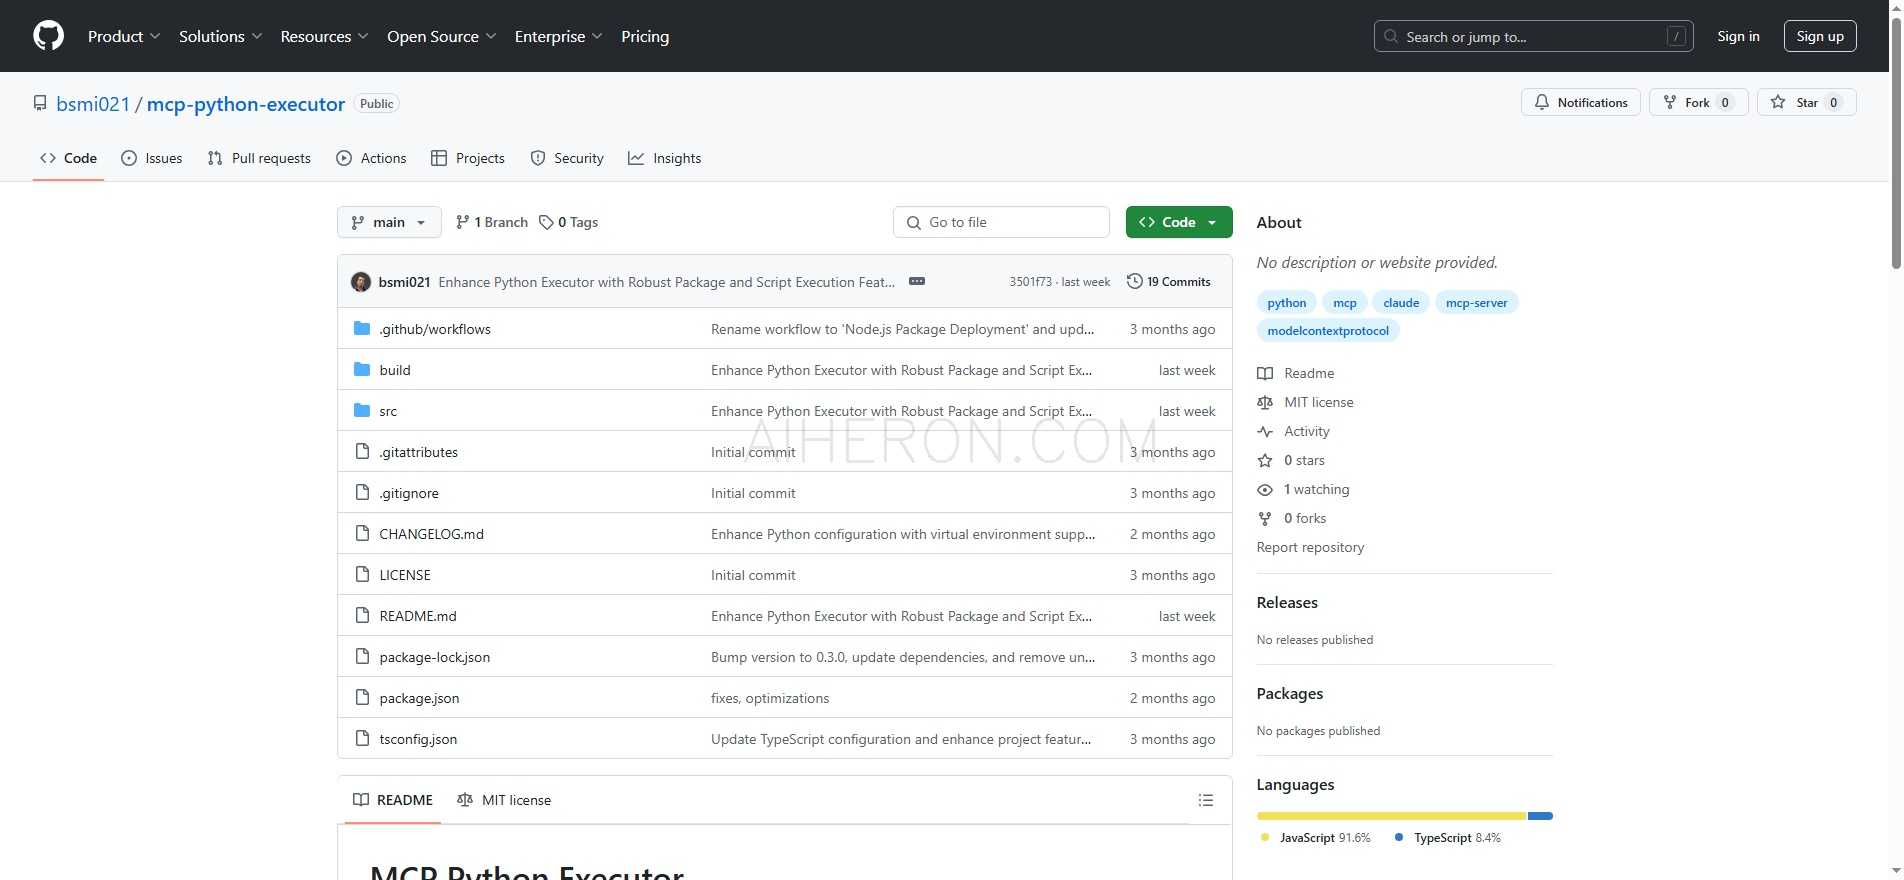Select the mcp-server topic tag
The width and height of the screenshot is (1904, 880).
pos(1476,302)
